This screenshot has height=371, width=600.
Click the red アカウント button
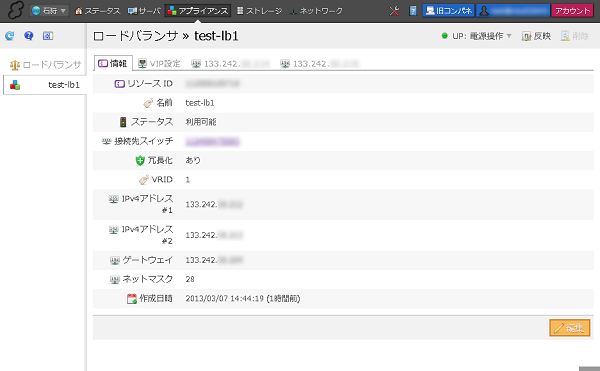pos(572,11)
